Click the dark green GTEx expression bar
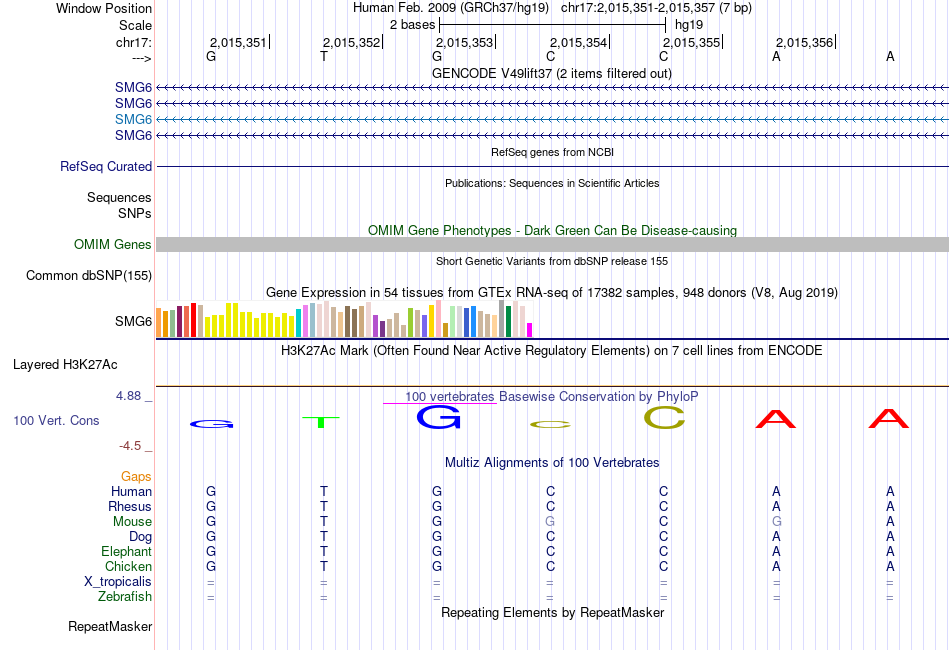Screen dimensions: 950x650 click(x=508, y=322)
